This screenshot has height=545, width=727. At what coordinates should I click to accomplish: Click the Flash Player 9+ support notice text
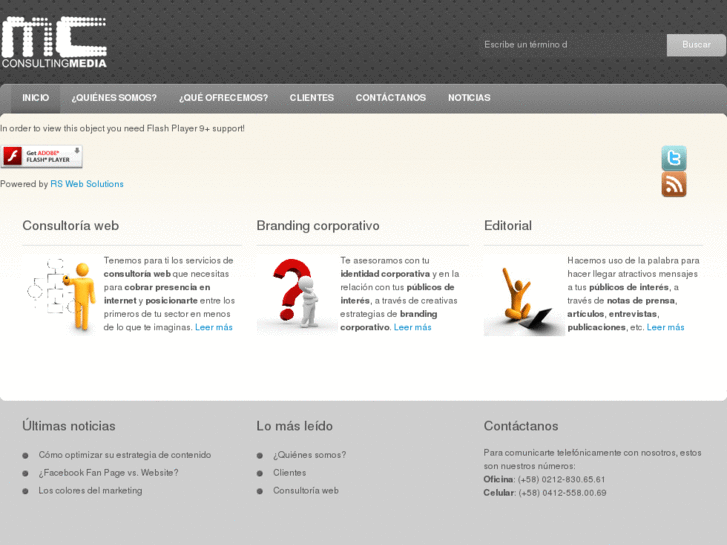tap(122, 128)
